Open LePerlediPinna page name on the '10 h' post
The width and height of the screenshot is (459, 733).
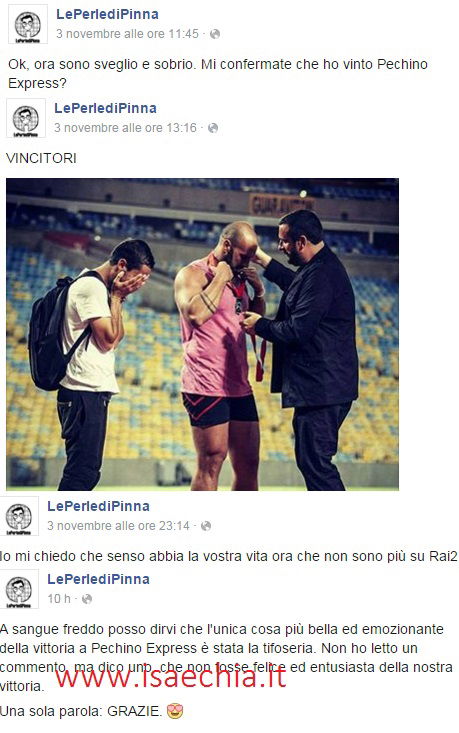click(x=98, y=579)
